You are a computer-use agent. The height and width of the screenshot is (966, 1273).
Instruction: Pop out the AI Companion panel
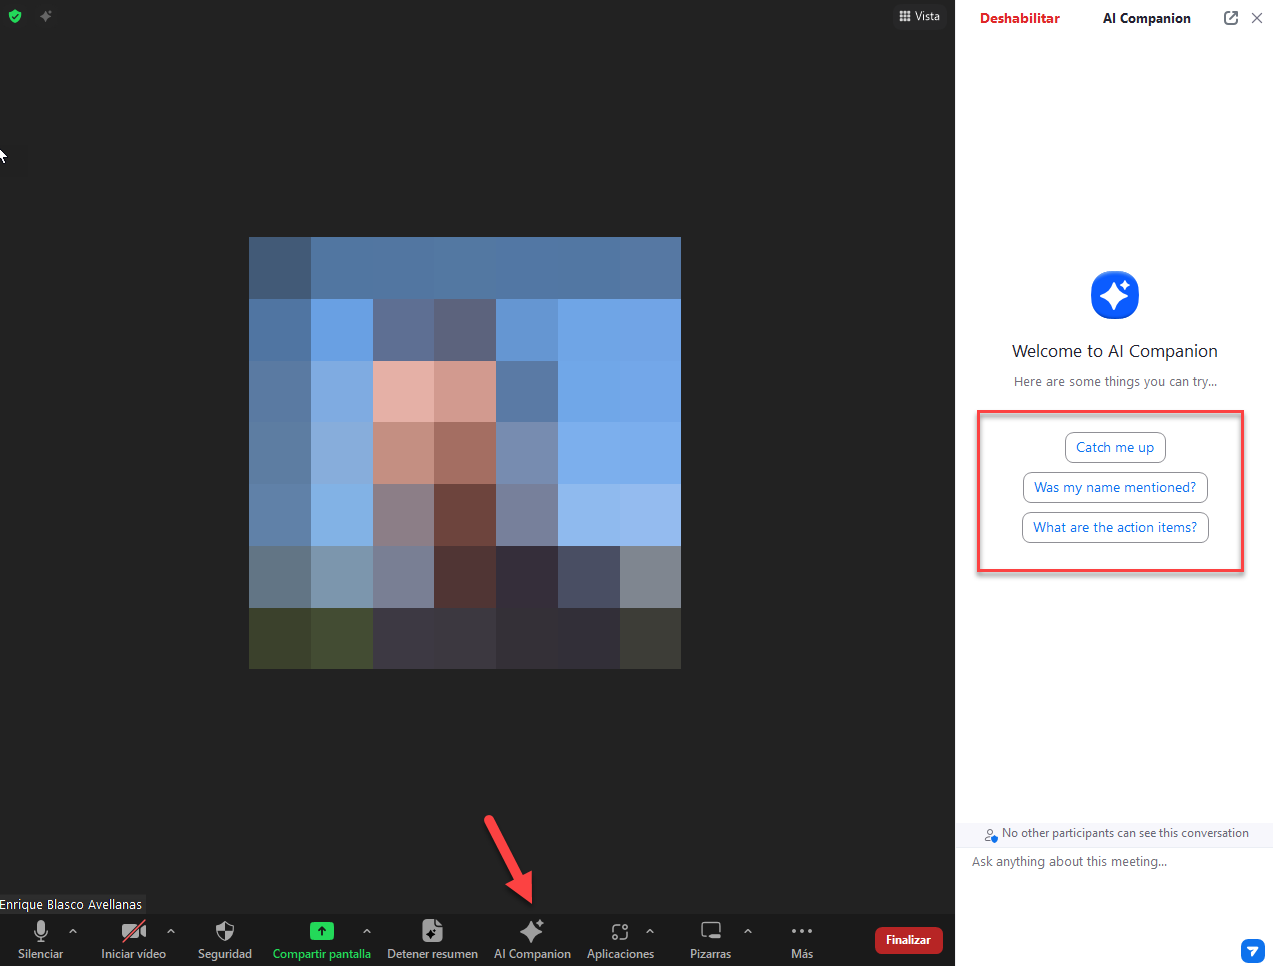pyautogui.click(x=1231, y=18)
